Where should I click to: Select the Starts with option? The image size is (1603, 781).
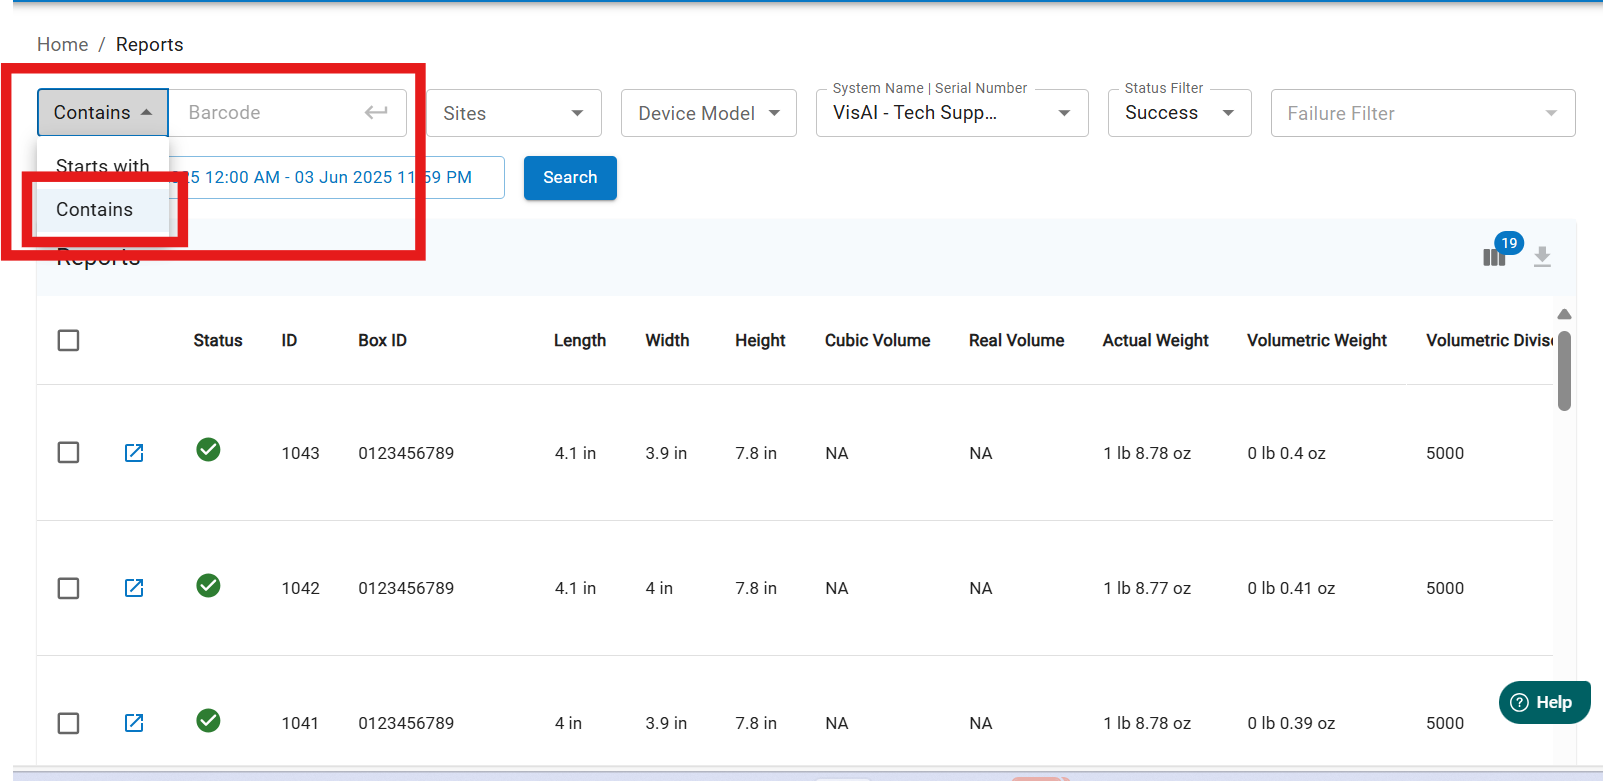click(x=102, y=165)
